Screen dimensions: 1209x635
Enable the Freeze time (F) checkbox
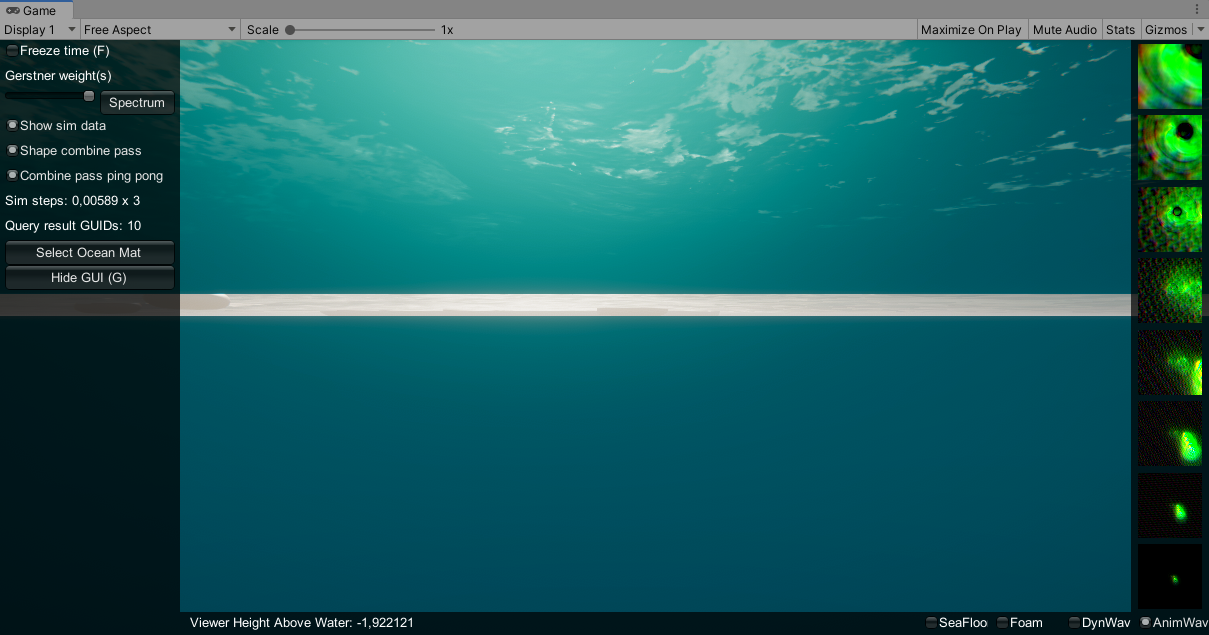[11, 50]
